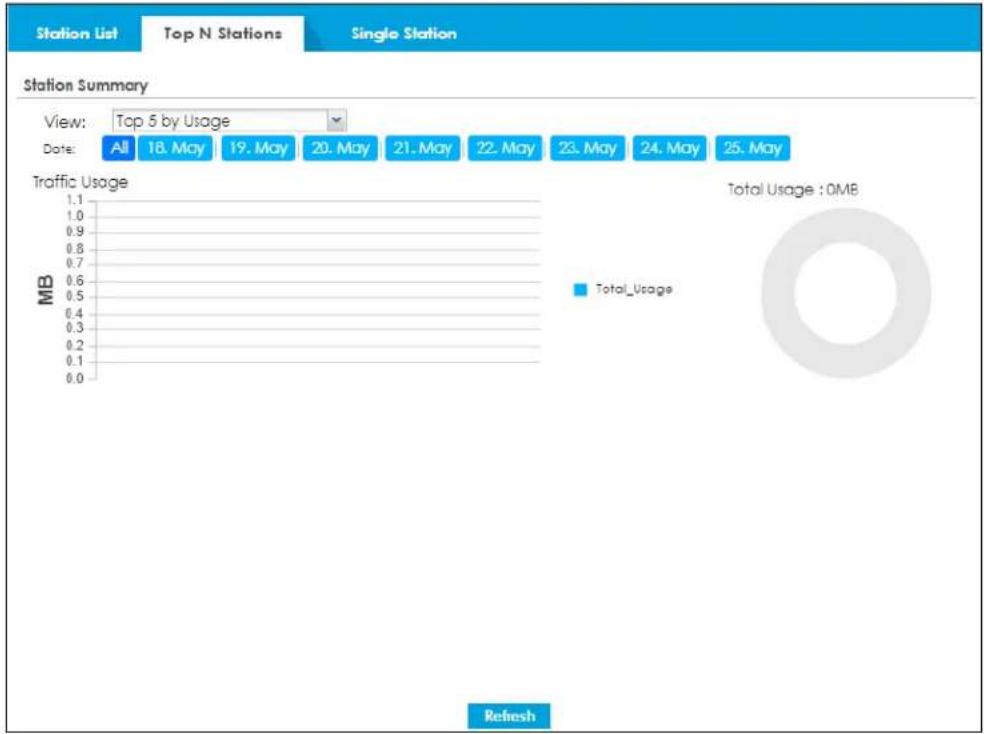This screenshot has height=734, width=984.
Task: Filter by 21. May date
Action: 422,148
